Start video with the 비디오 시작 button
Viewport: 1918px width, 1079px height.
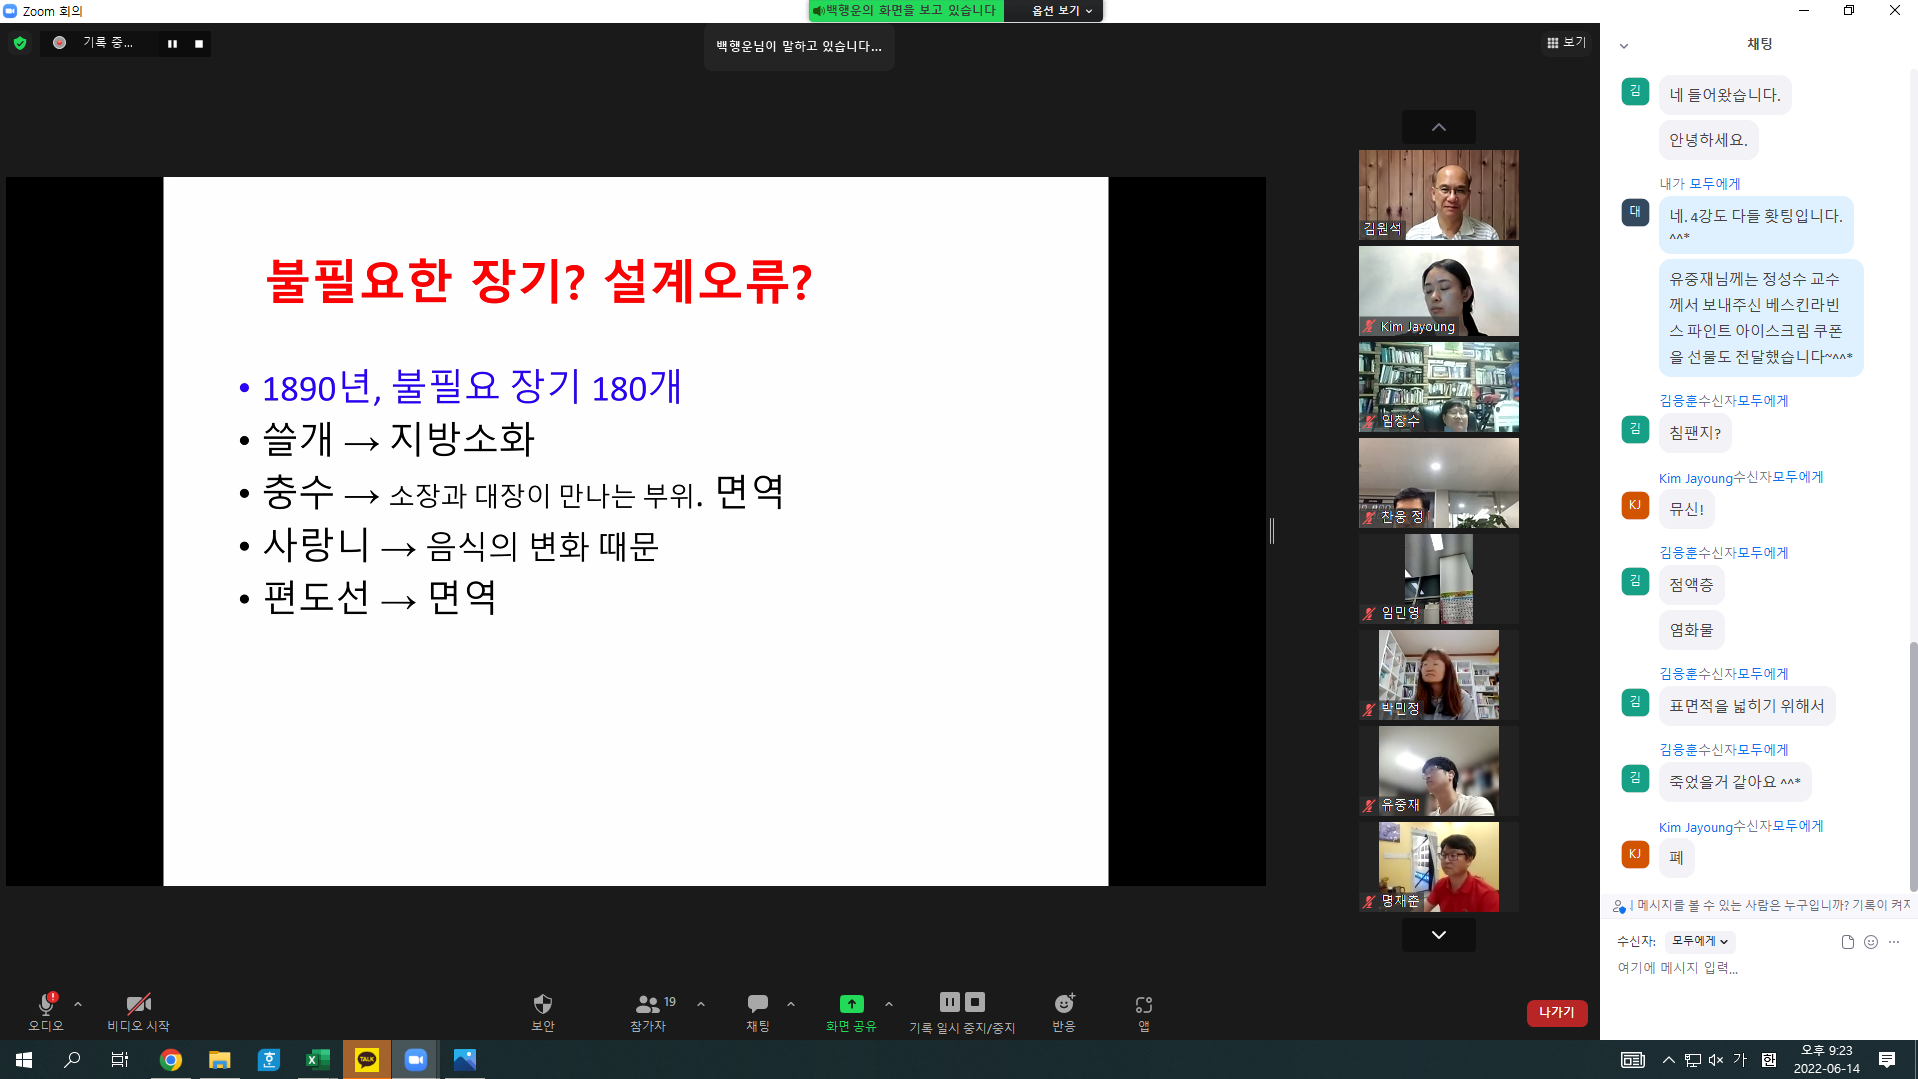coord(138,1004)
